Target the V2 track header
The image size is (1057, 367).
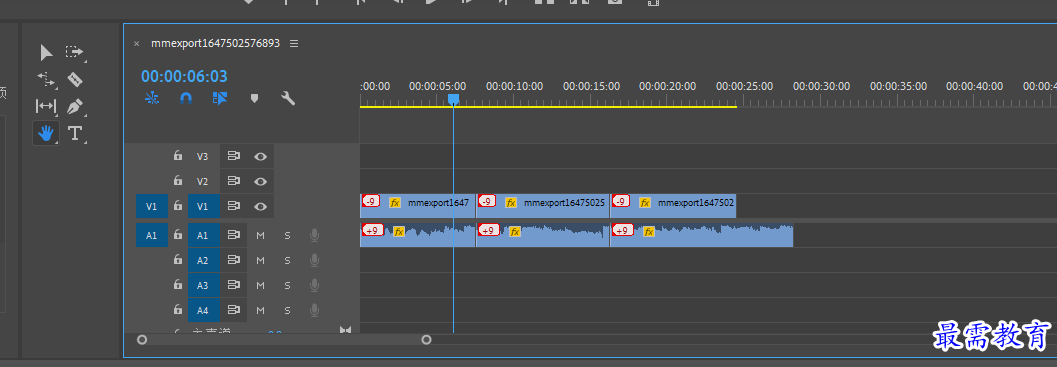203,181
